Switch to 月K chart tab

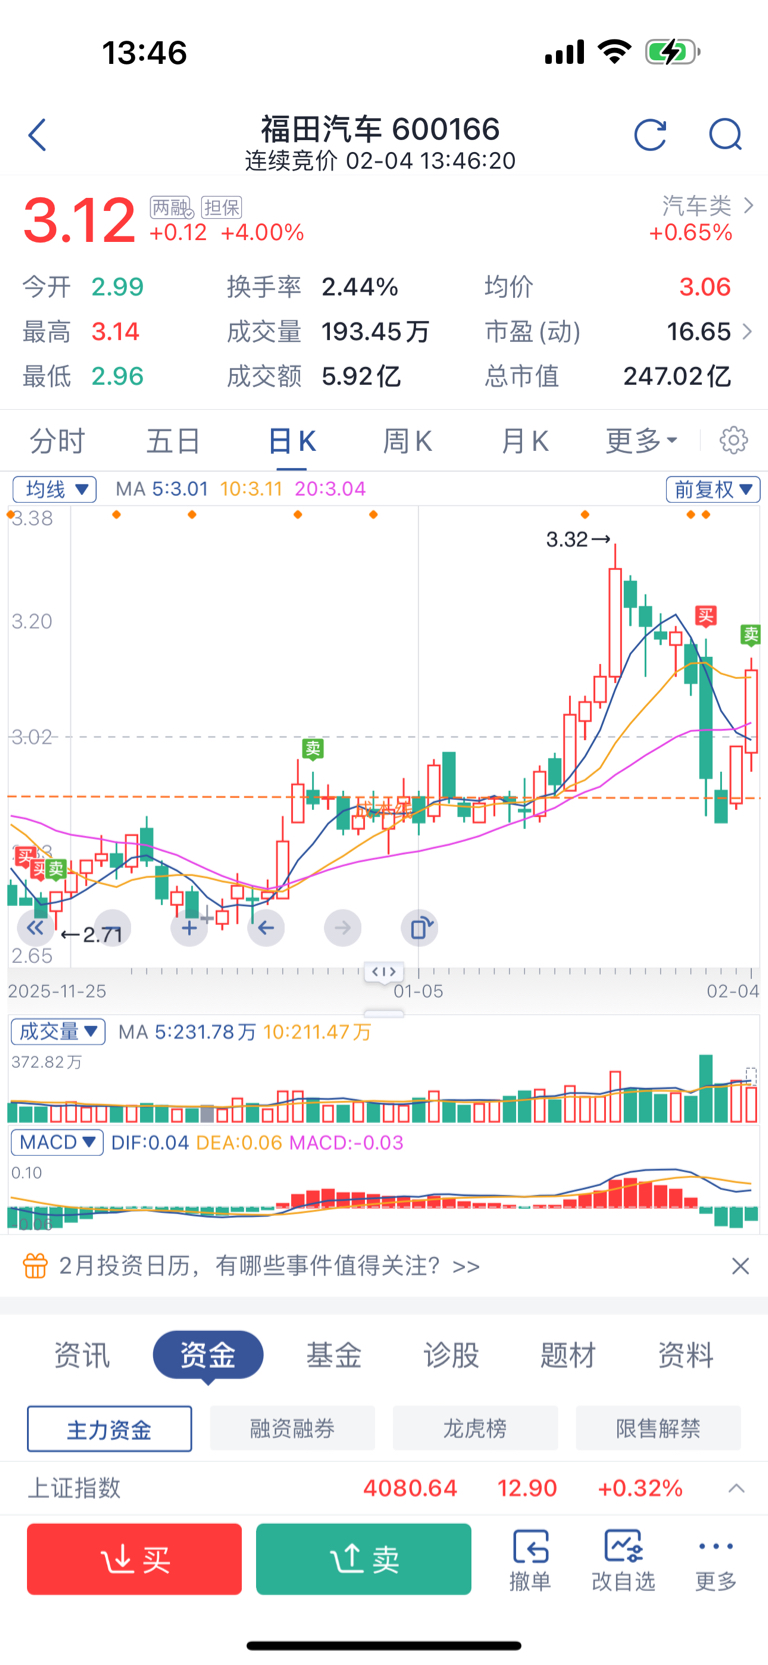[525, 440]
